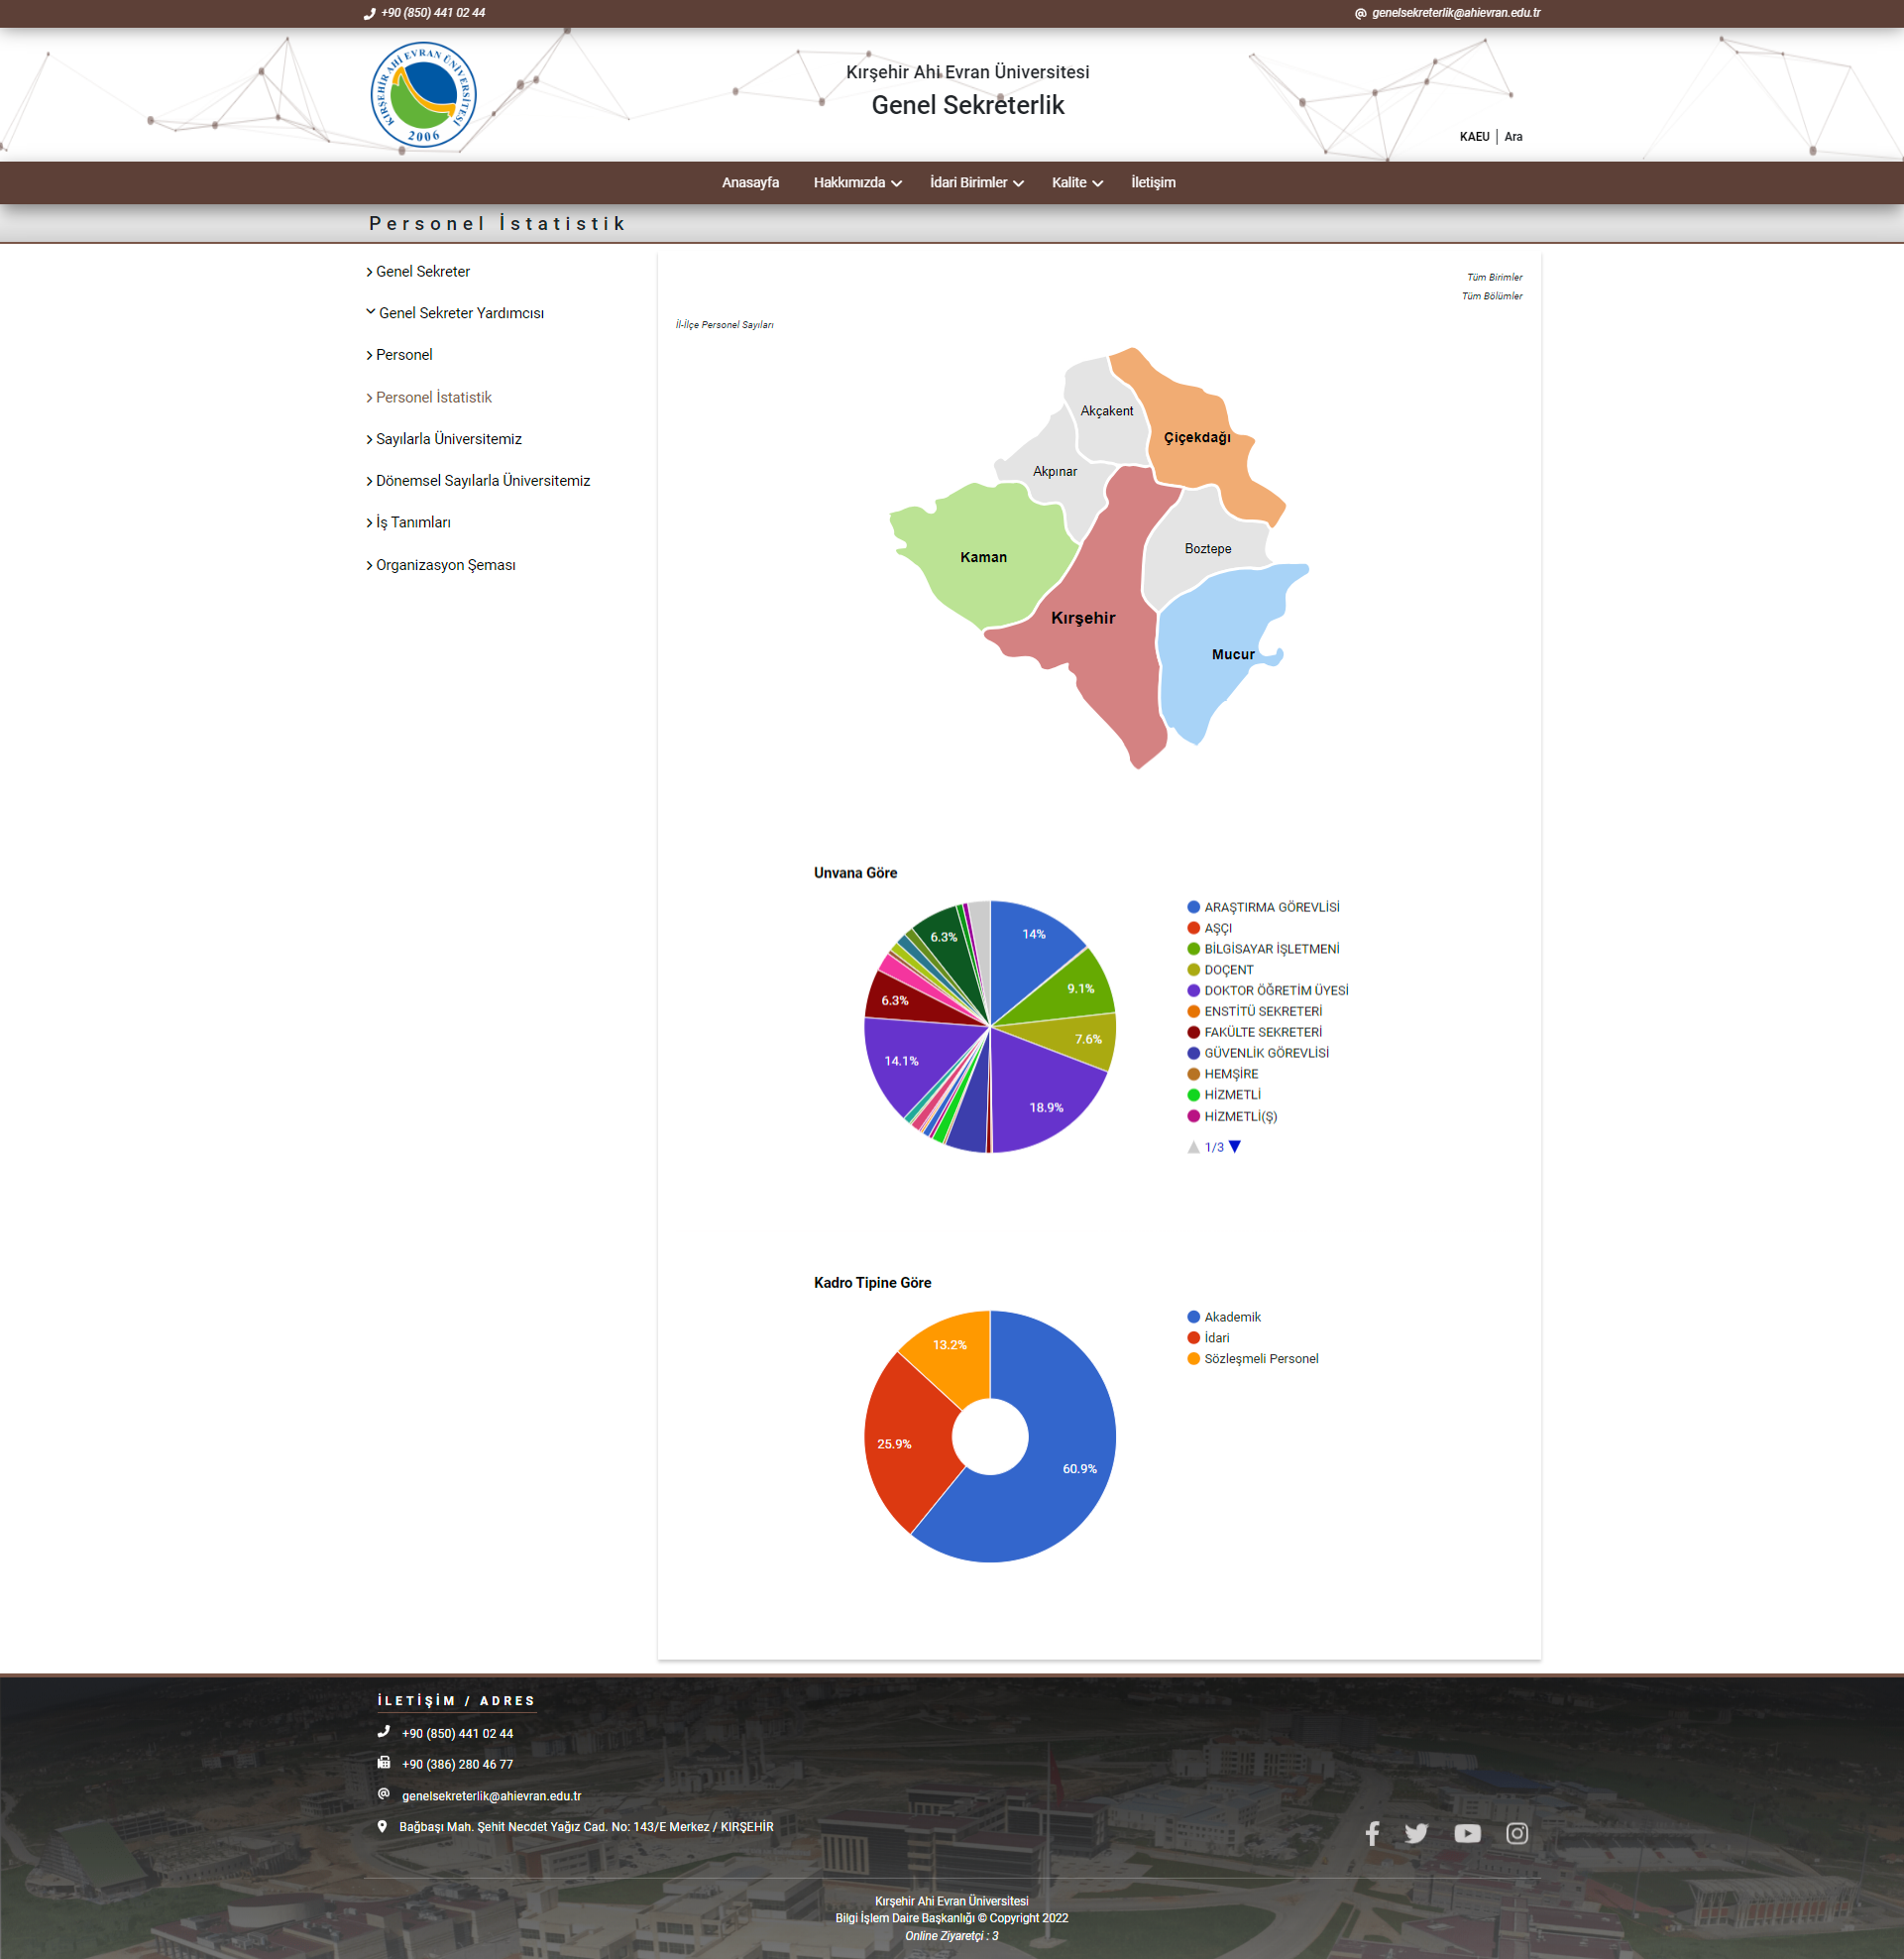The width and height of the screenshot is (1904, 1959).
Task: Click Akademik legend swatch
Action: (x=1193, y=1317)
